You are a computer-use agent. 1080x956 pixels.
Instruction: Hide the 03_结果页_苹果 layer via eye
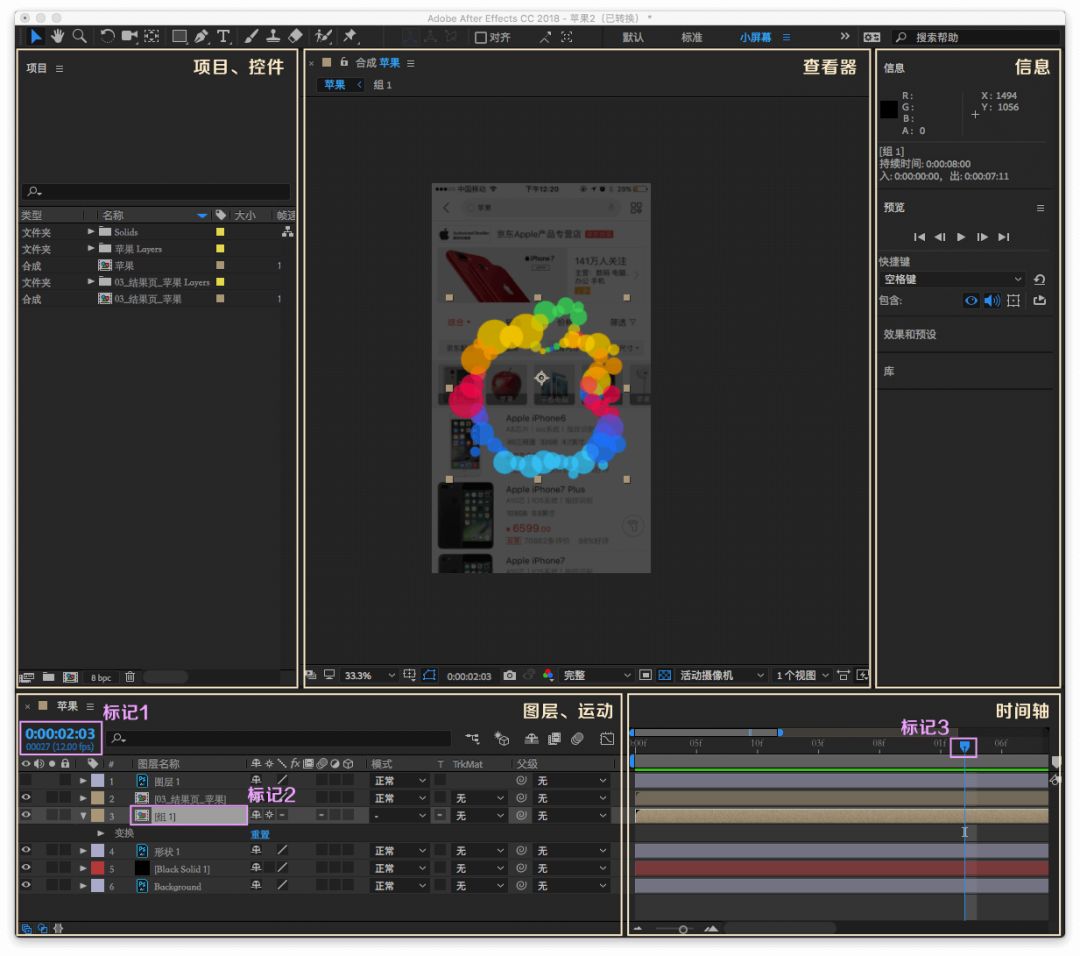(x=26, y=798)
